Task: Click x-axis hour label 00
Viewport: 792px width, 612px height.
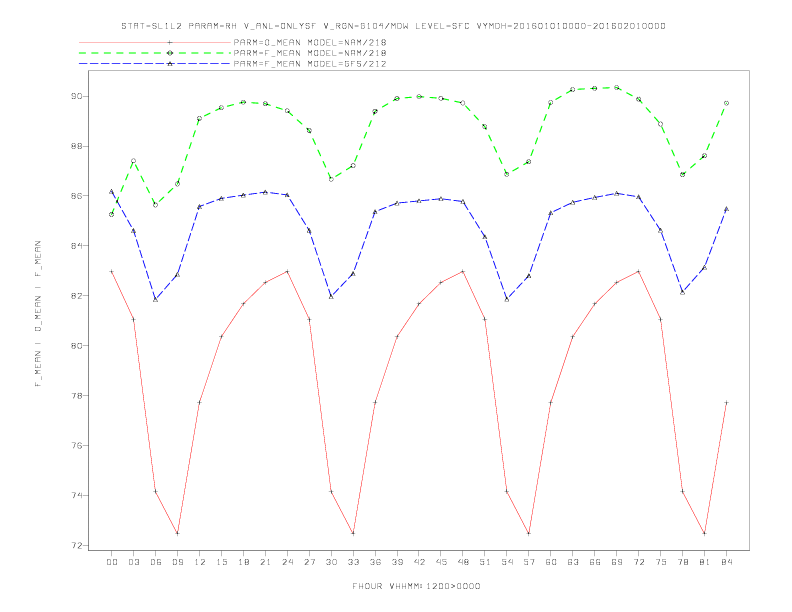Action: (x=112, y=562)
